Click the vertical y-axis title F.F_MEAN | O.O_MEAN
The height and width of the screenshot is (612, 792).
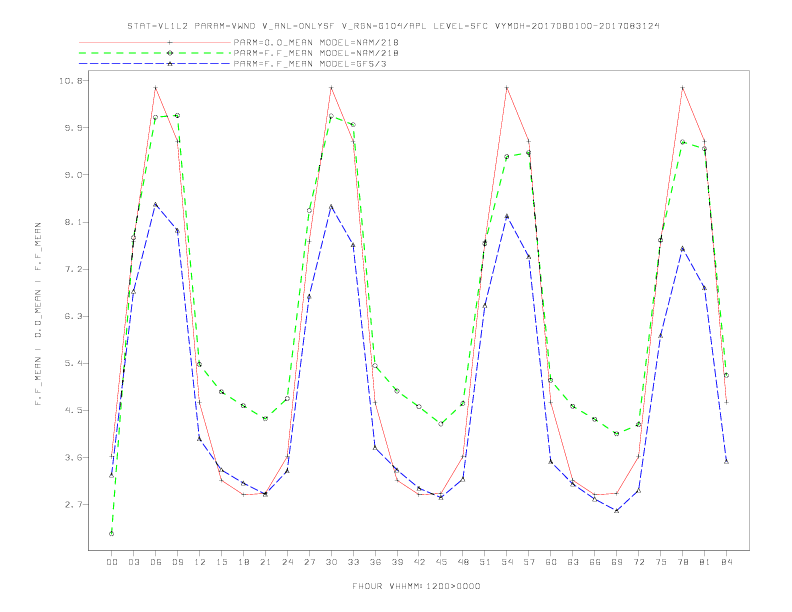tap(38, 314)
